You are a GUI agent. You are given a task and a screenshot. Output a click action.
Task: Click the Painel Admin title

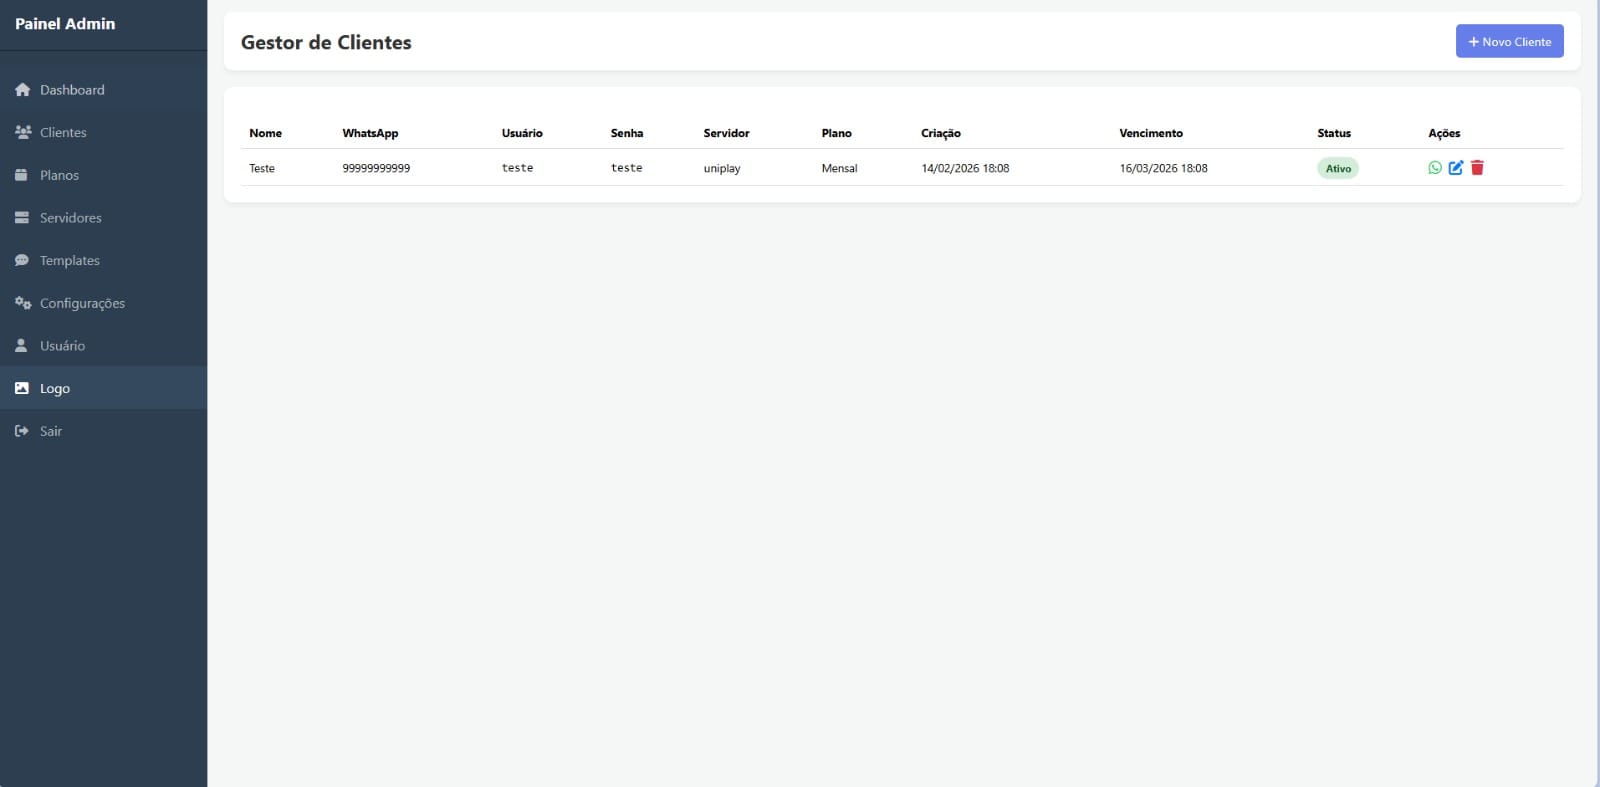pos(65,24)
